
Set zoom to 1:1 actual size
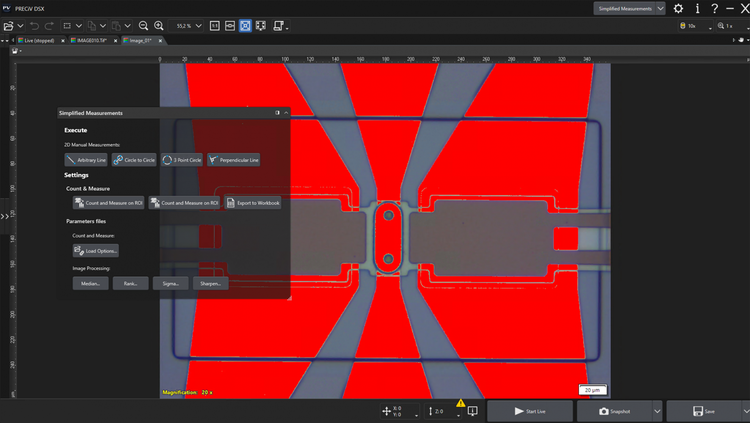pyautogui.click(x=214, y=25)
